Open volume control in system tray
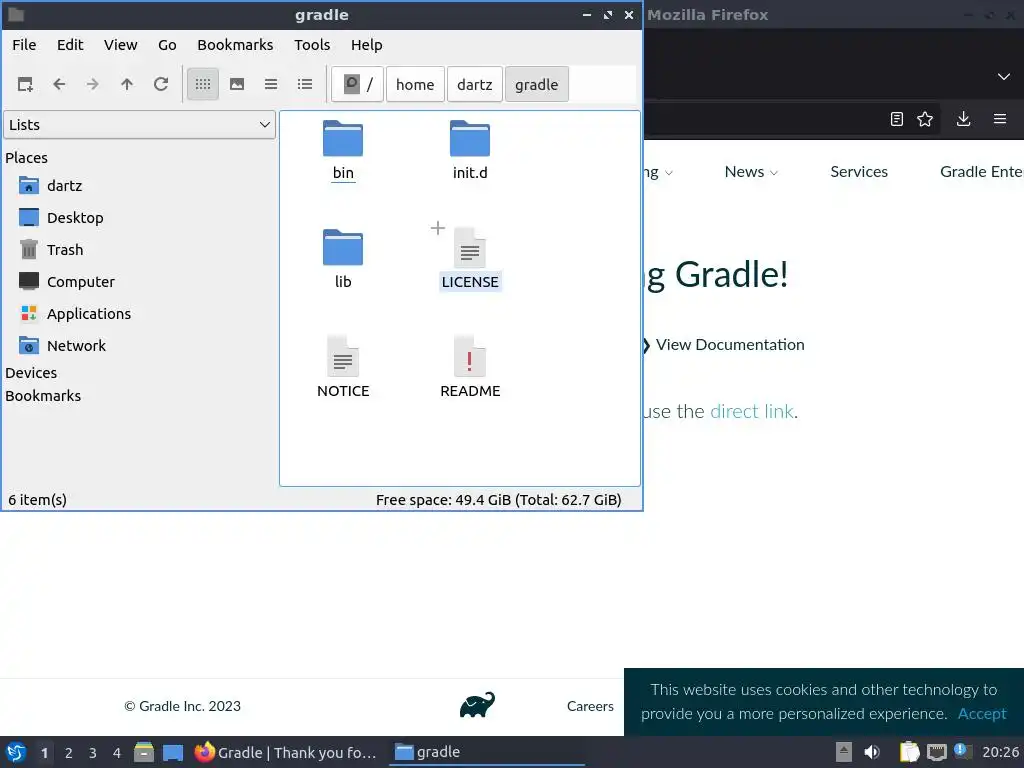This screenshot has height=768, width=1024. point(872,752)
